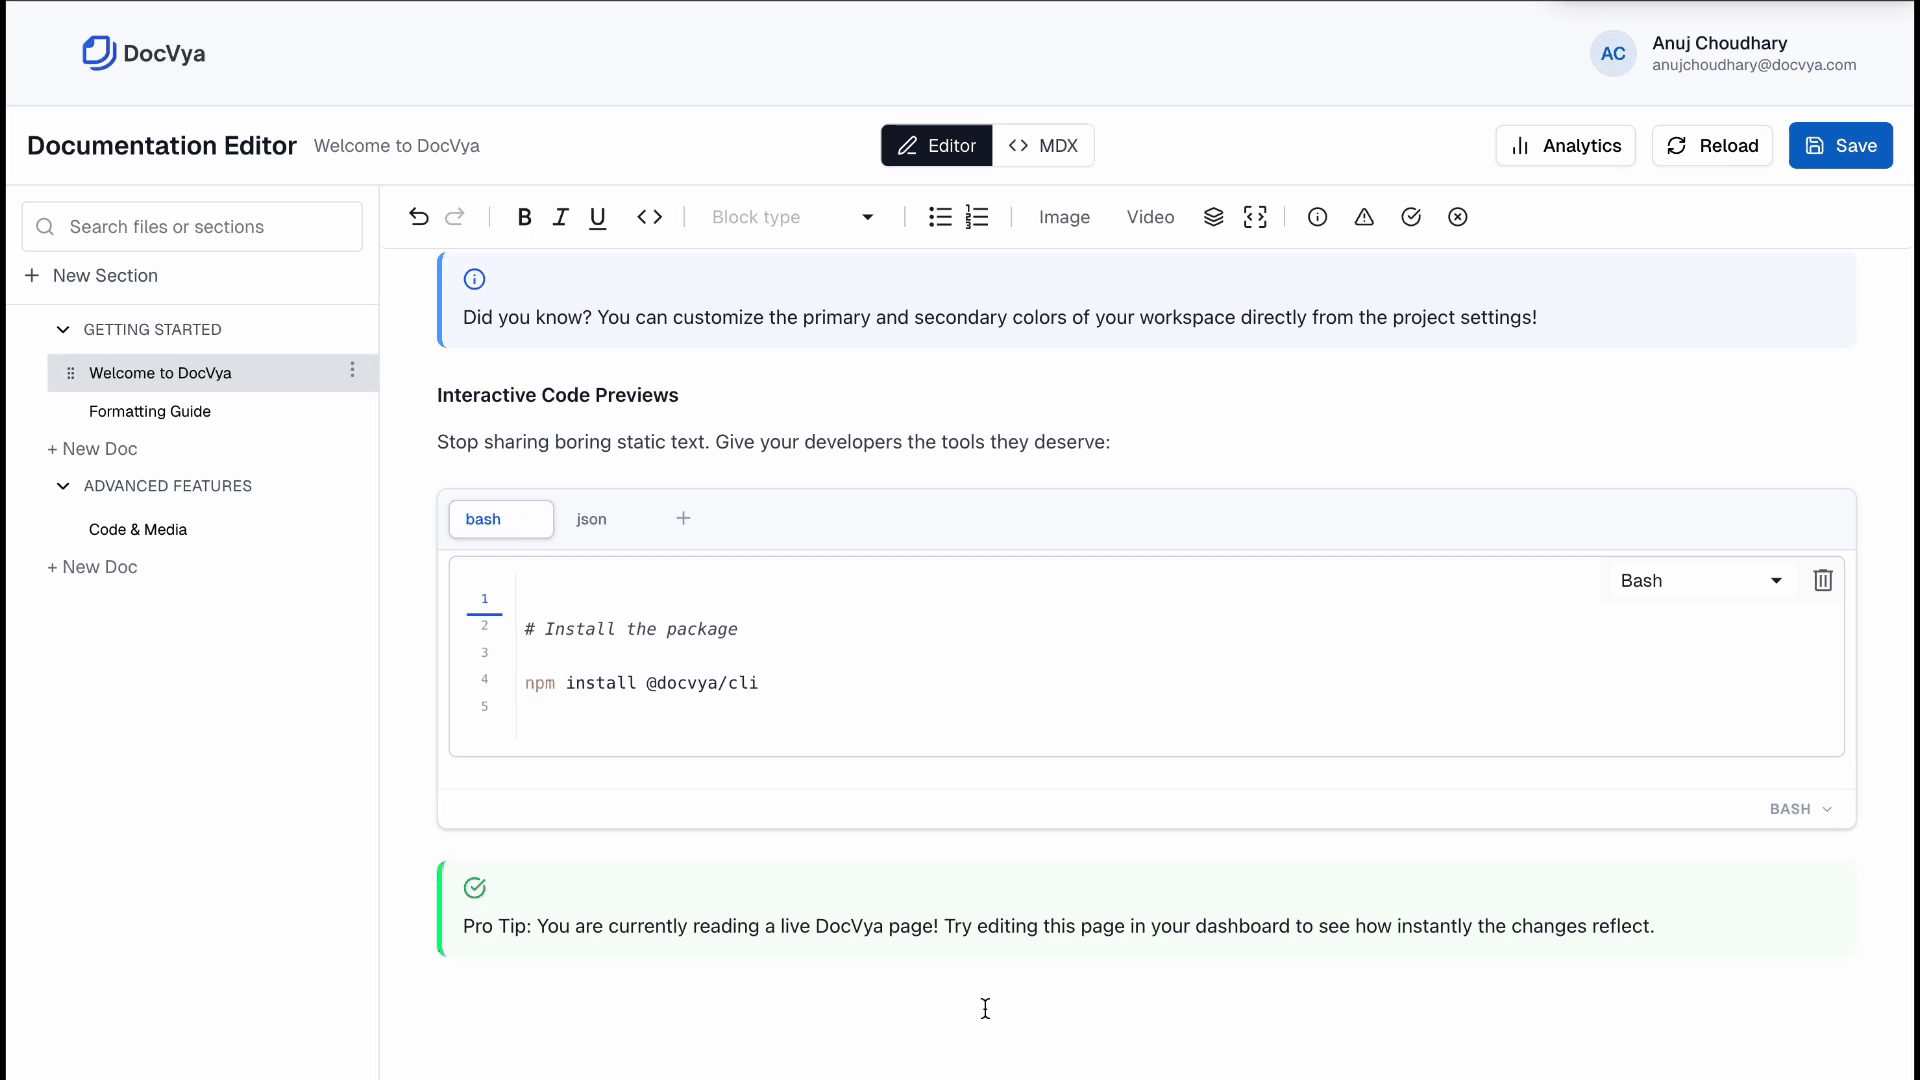This screenshot has width=1920, height=1080.
Task: Insert a numbered list from the toolbar
Action: coord(978,217)
